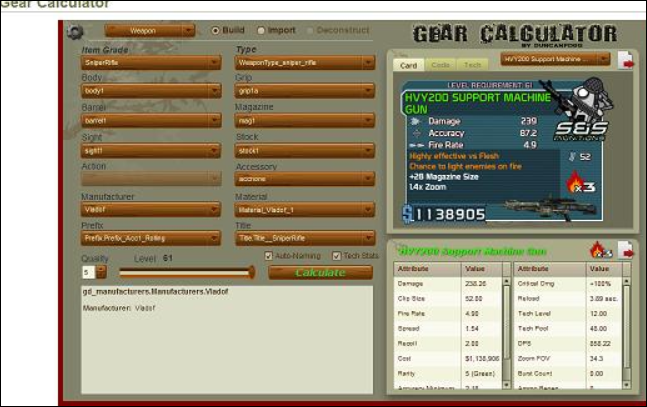647x407 pixels.
Task: Click the Quality value field
Action: pos(88,272)
